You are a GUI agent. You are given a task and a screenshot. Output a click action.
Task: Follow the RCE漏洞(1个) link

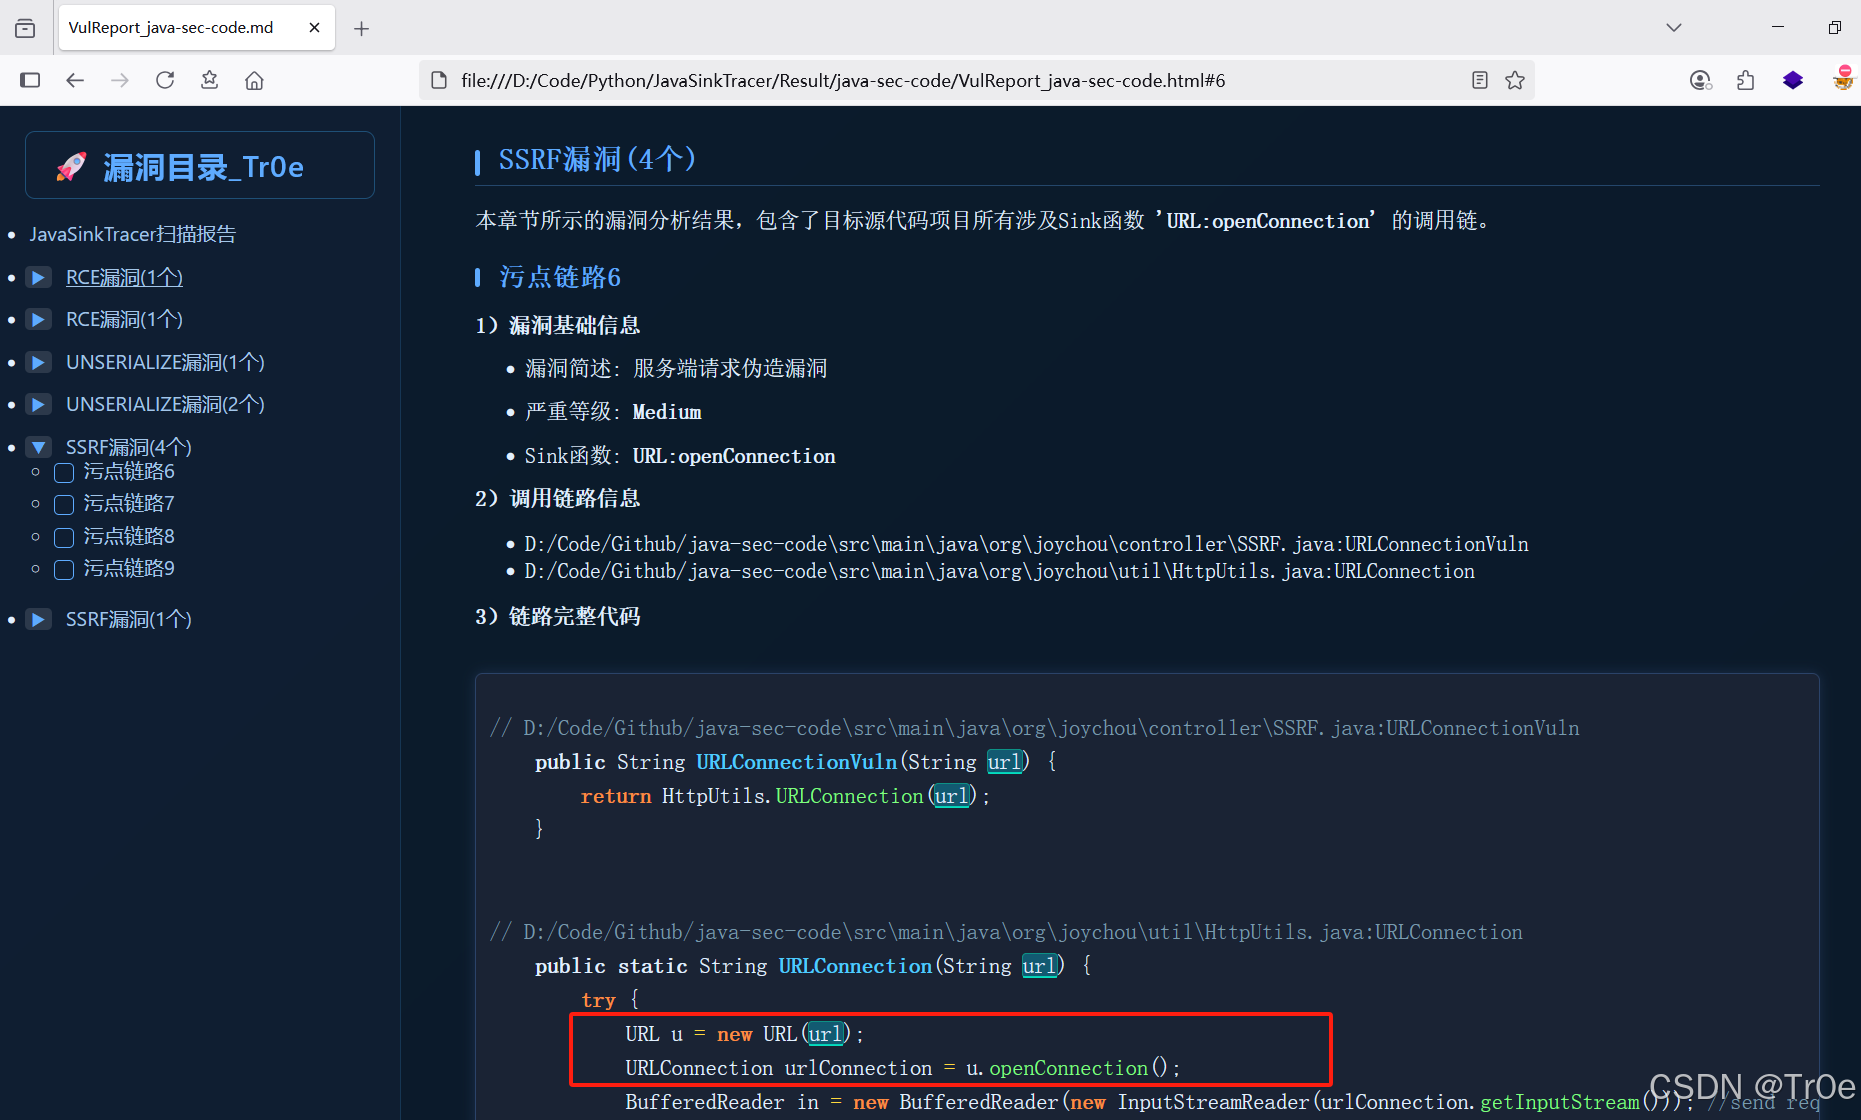tap(124, 277)
